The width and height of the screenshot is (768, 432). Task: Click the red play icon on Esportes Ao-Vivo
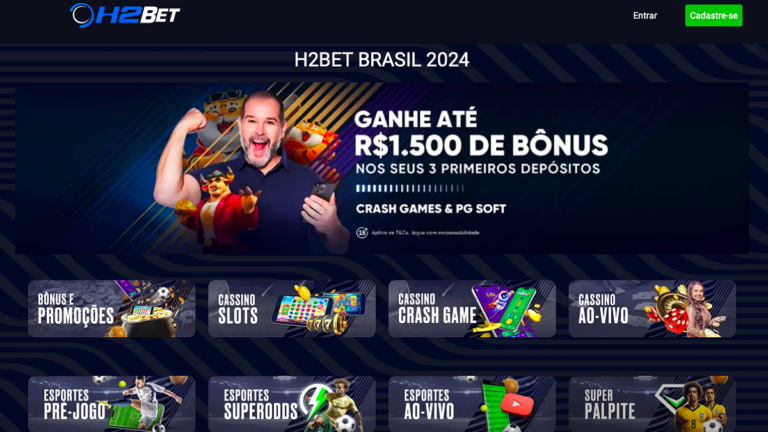point(517,405)
